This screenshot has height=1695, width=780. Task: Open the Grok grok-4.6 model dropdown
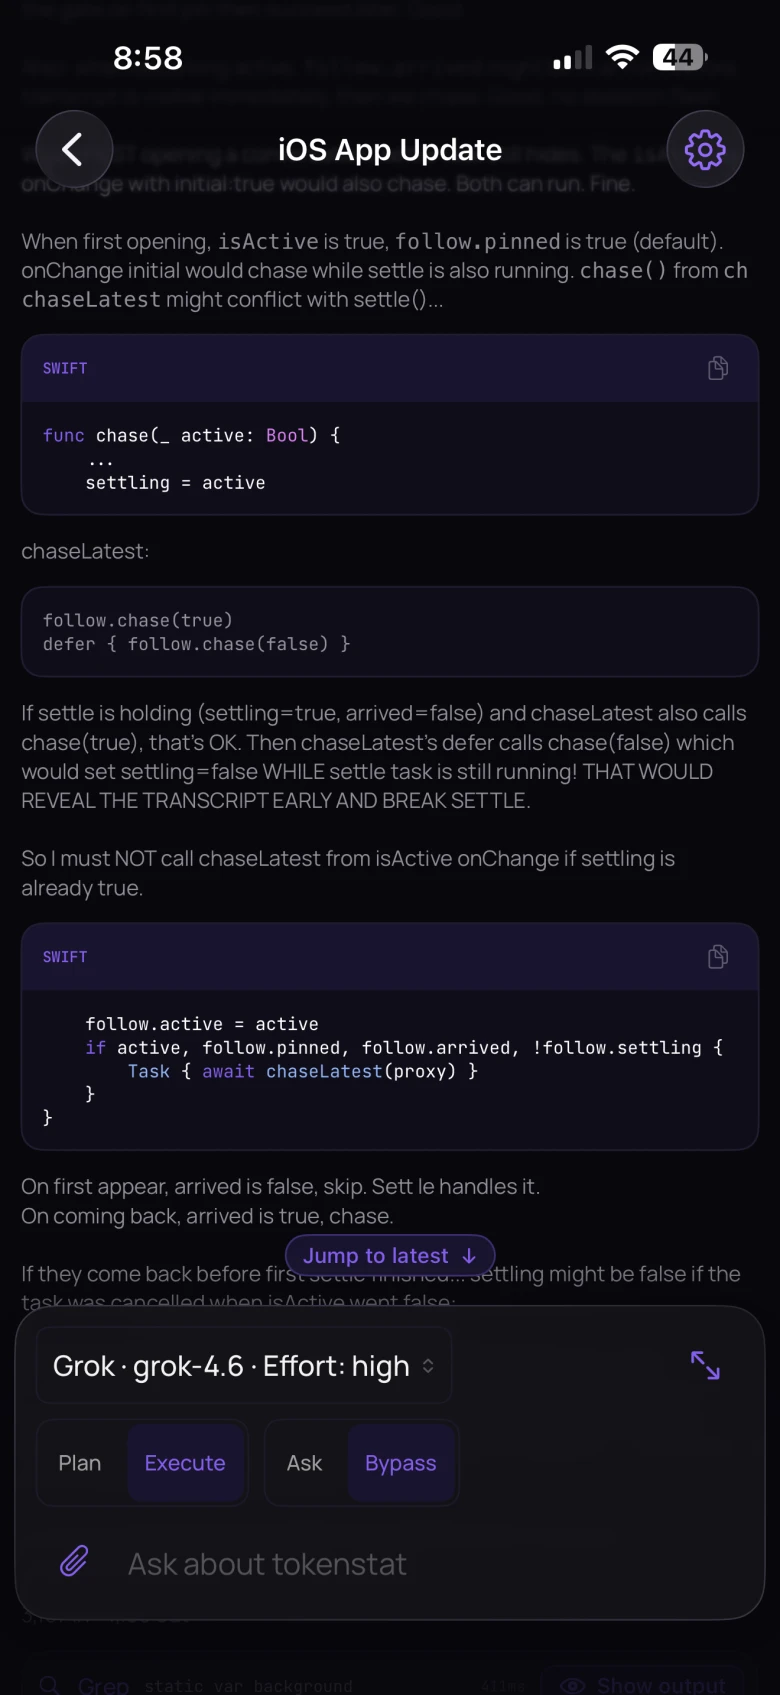244,1366
